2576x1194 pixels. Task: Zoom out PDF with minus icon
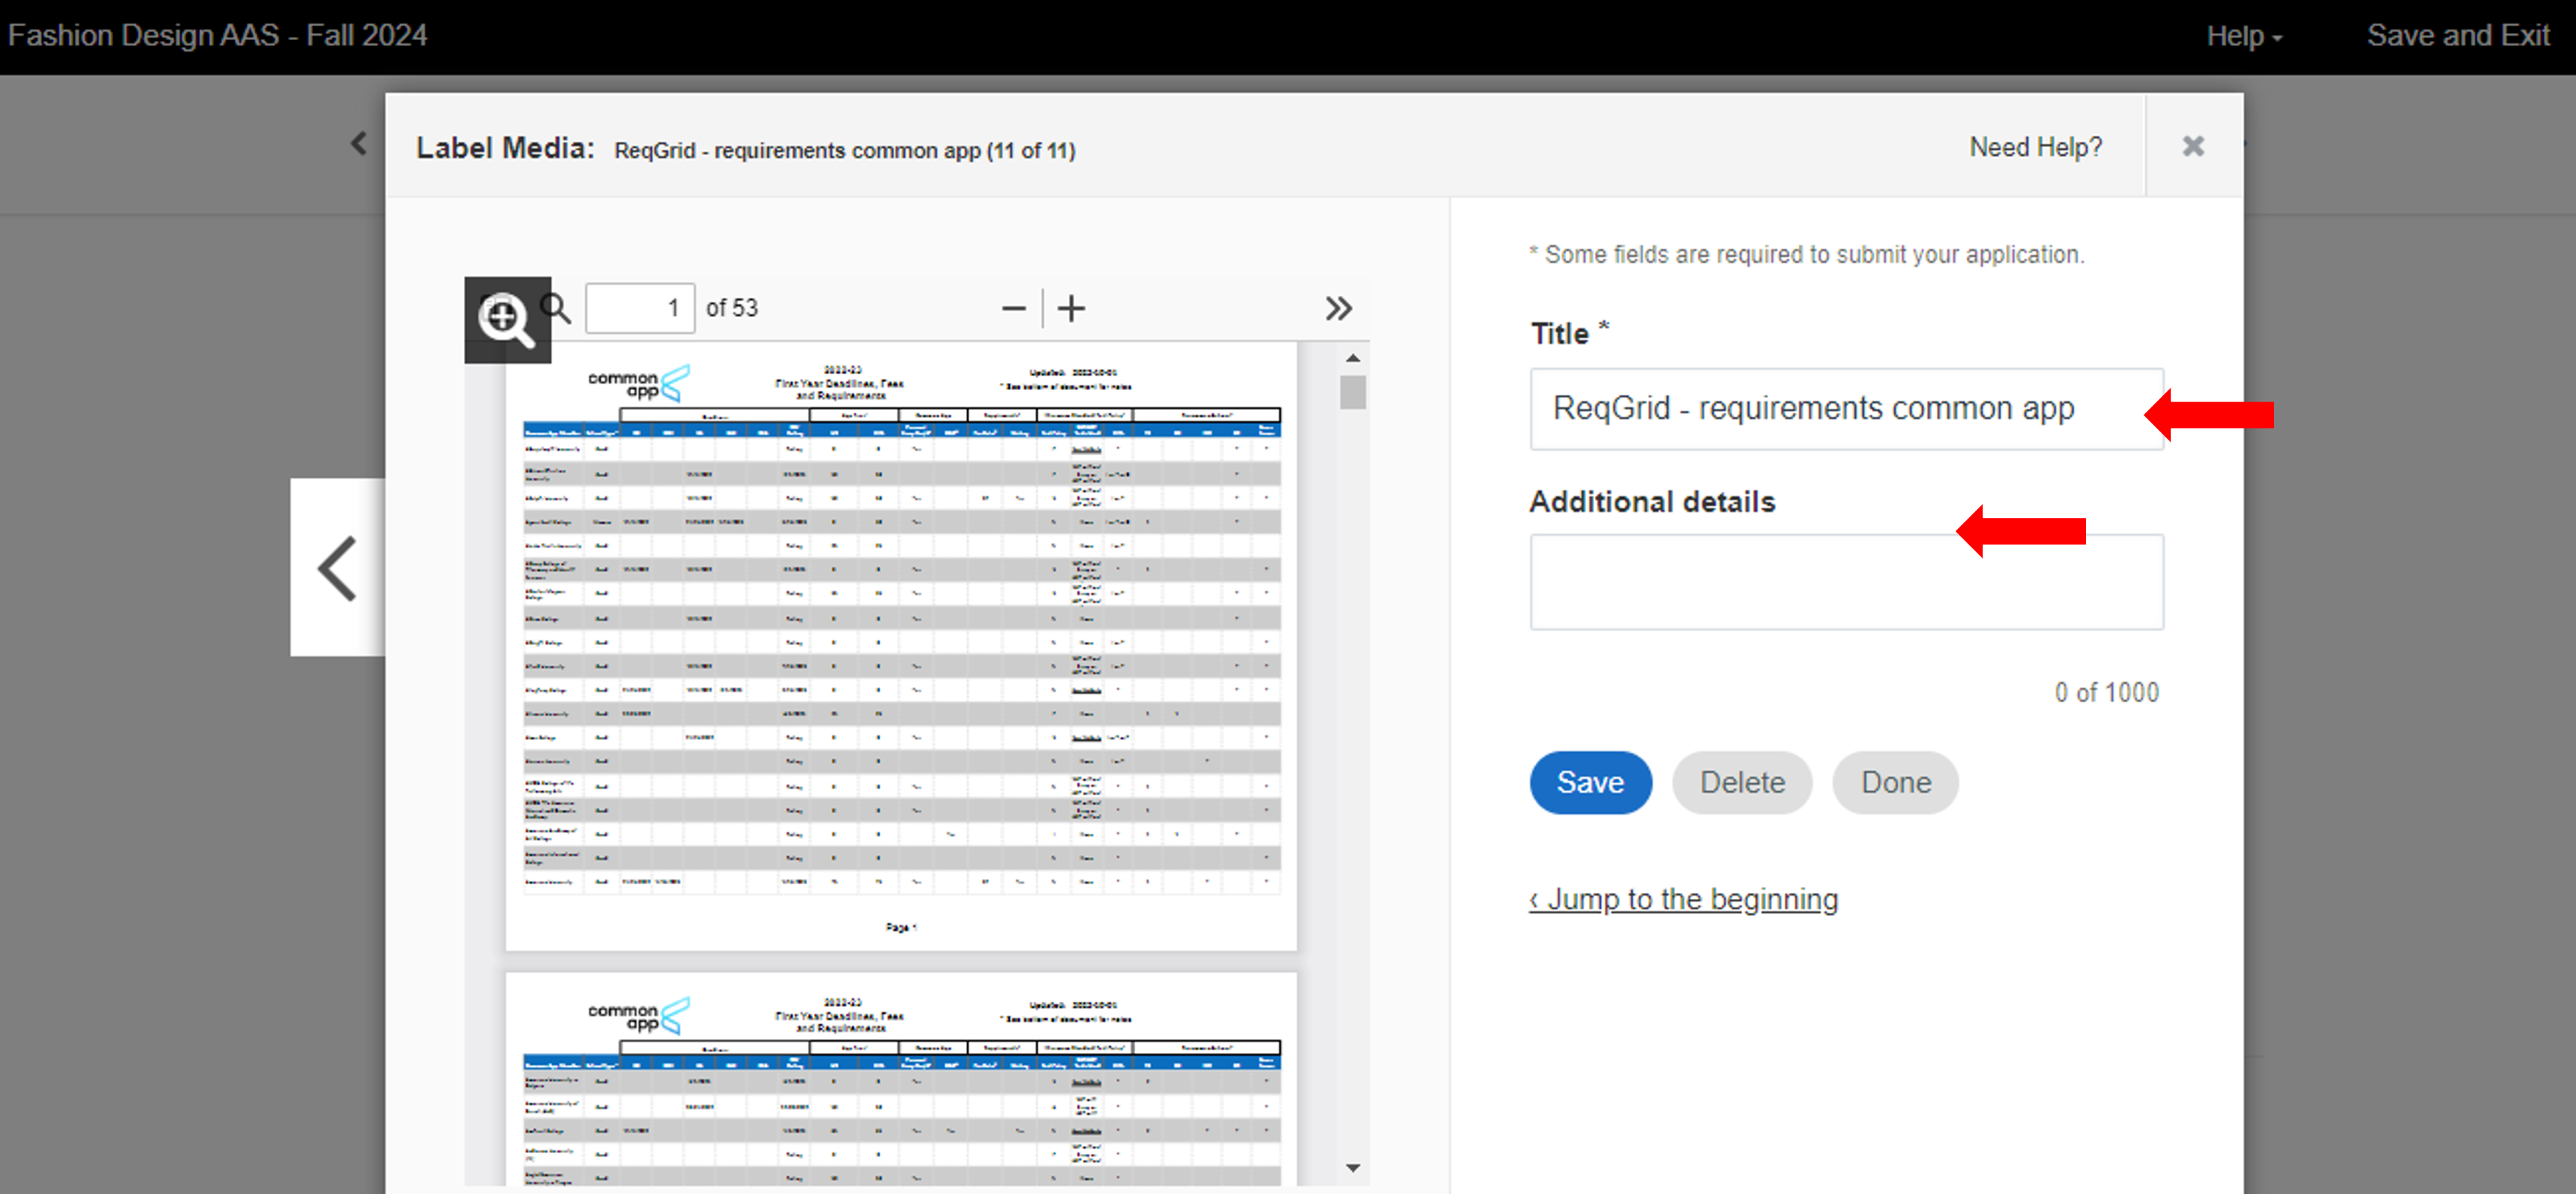pyautogui.click(x=1013, y=308)
